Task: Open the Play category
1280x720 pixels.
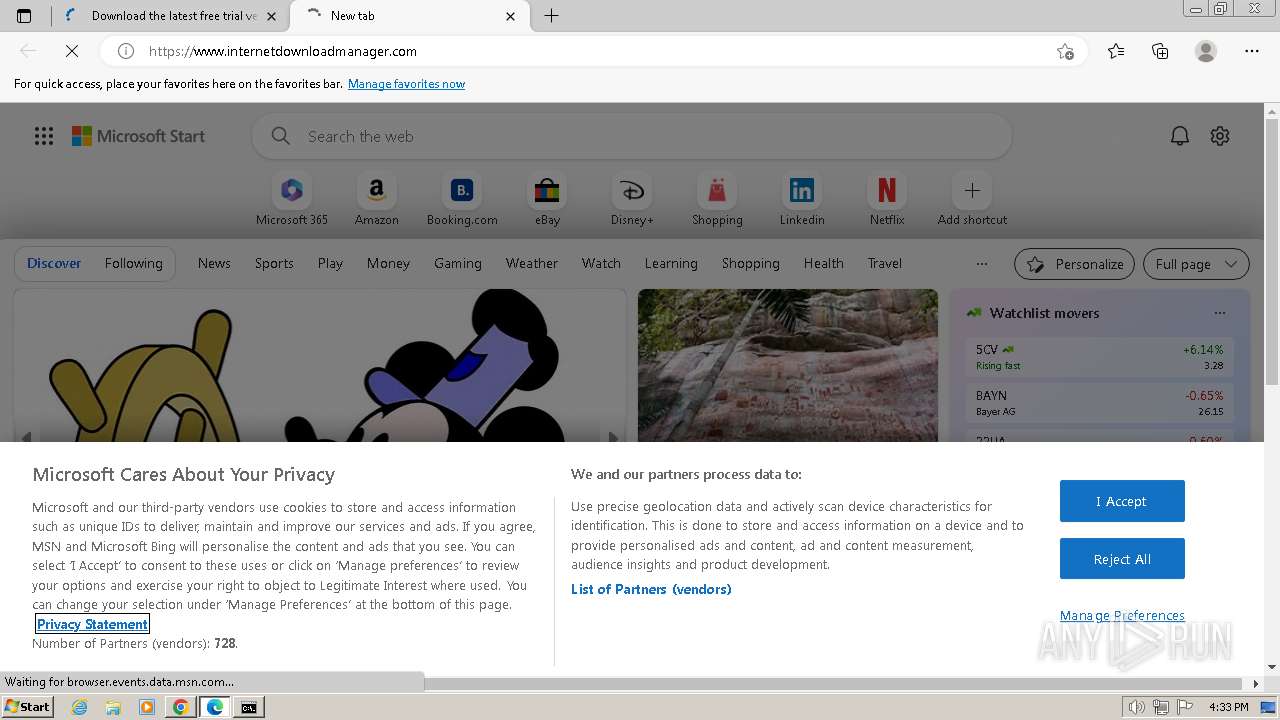Action: 330,263
